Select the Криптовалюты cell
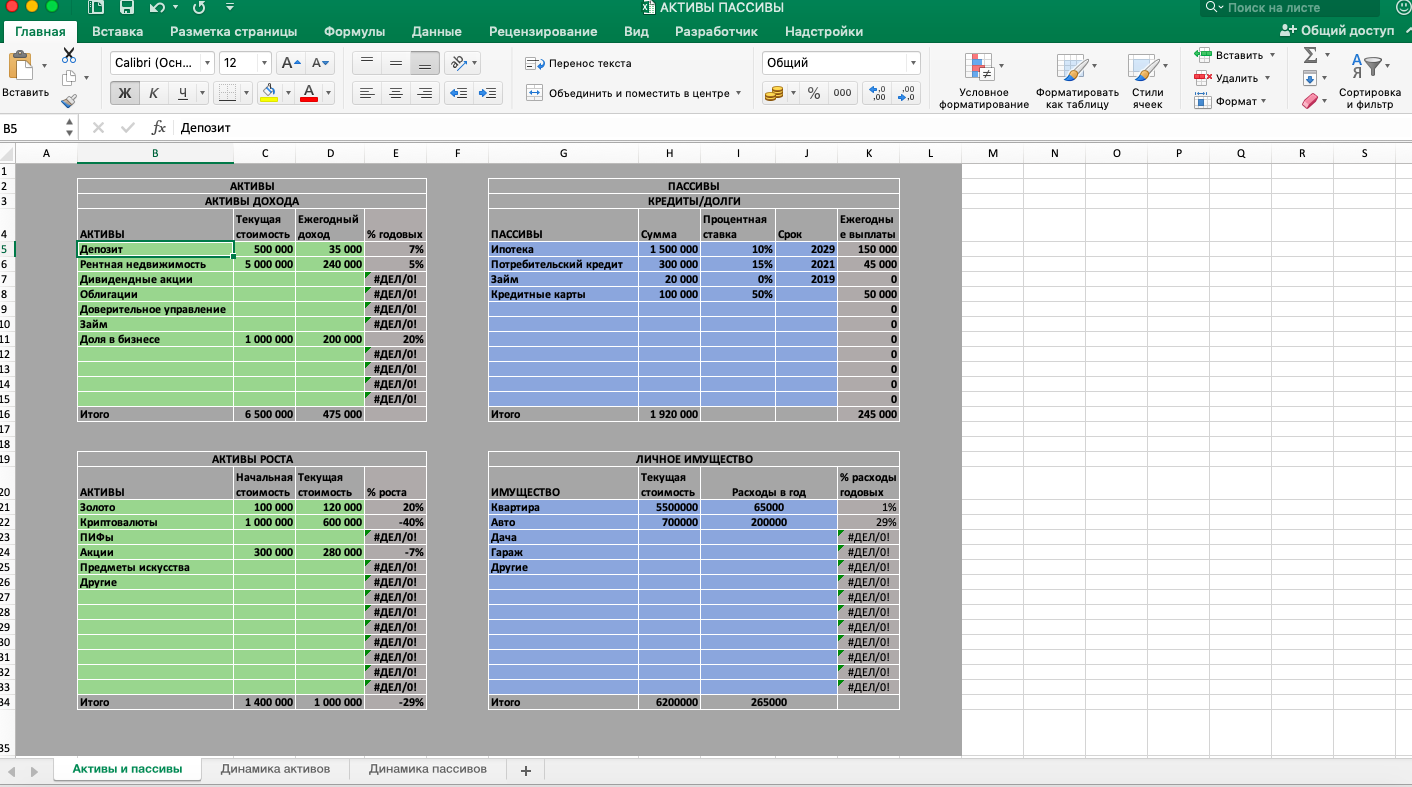 click(155, 522)
